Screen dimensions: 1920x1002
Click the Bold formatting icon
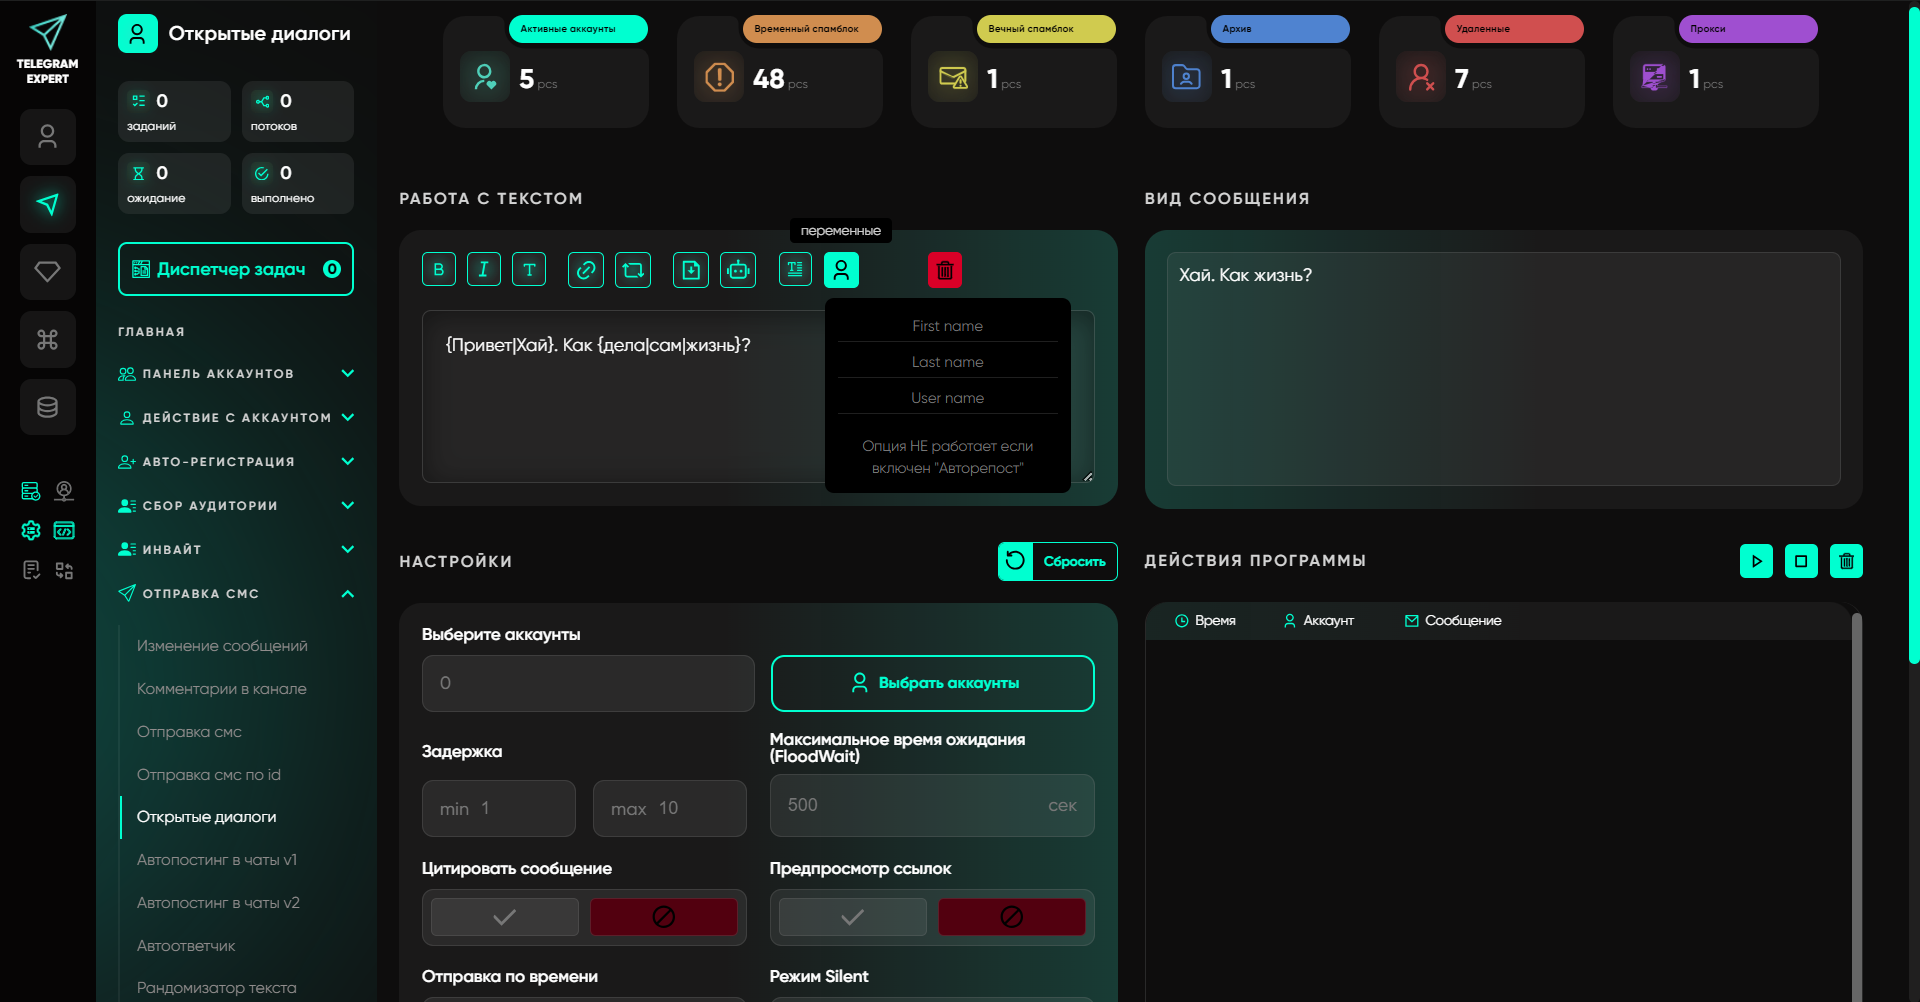click(x=438, y=270)
